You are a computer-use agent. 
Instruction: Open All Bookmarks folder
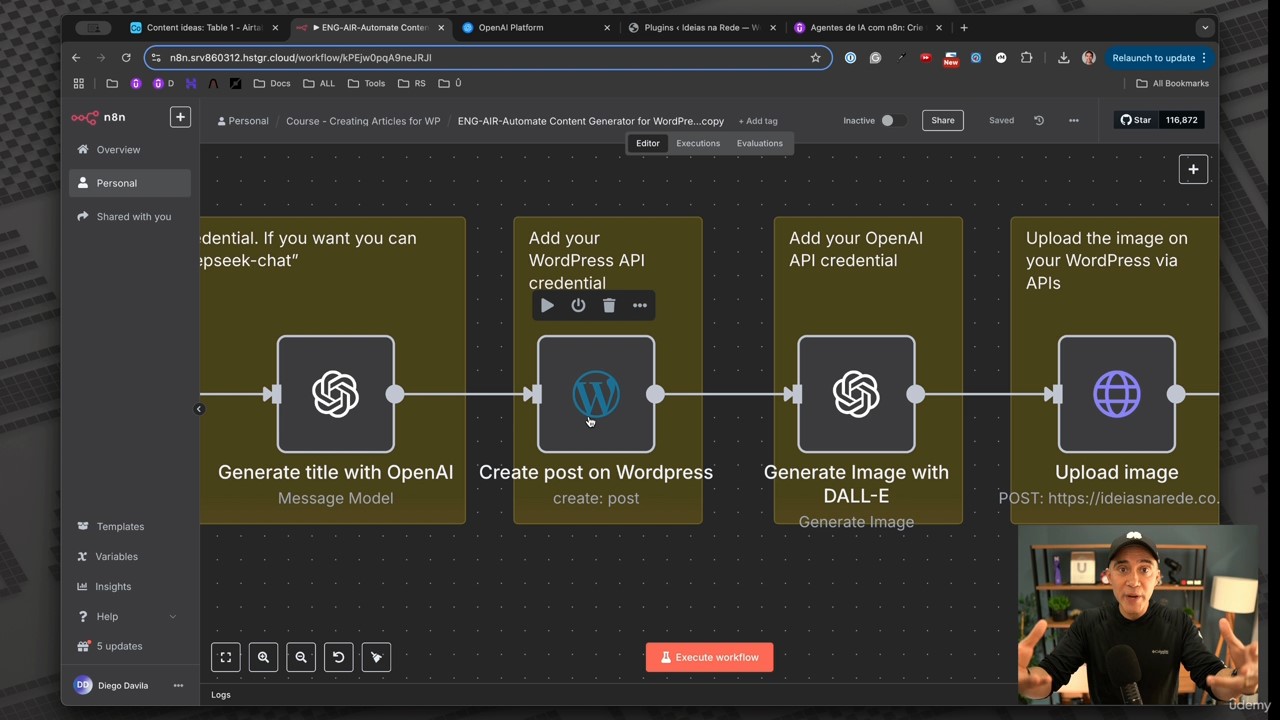(x=1172, y=83)
